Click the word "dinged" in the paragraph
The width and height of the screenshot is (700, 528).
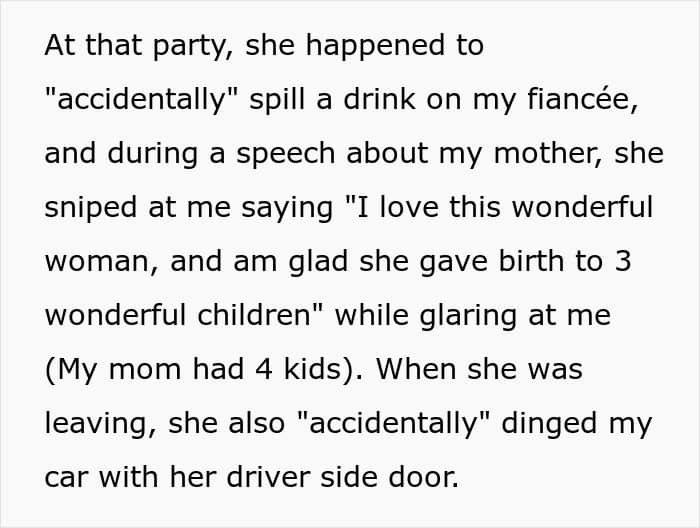pyautogui.click(x=547, y=425)
